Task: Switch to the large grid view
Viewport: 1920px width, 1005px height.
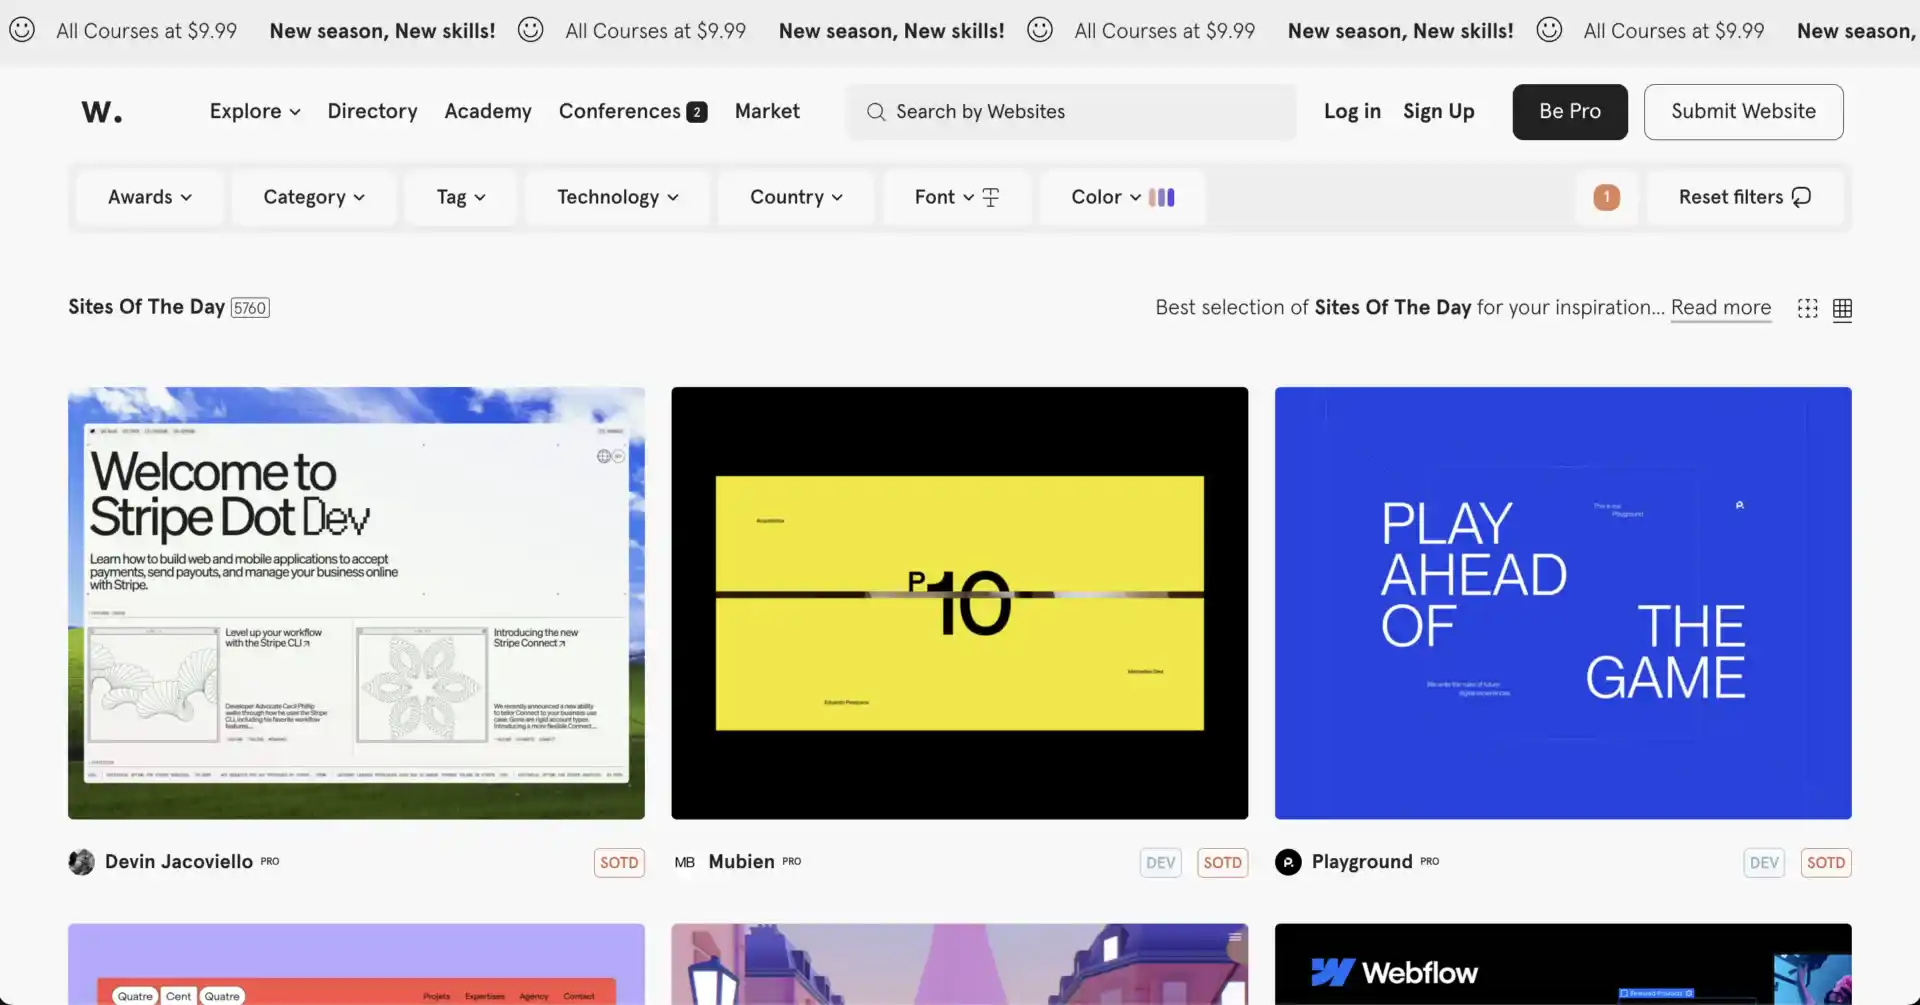Action: [x=1843, y=309]
